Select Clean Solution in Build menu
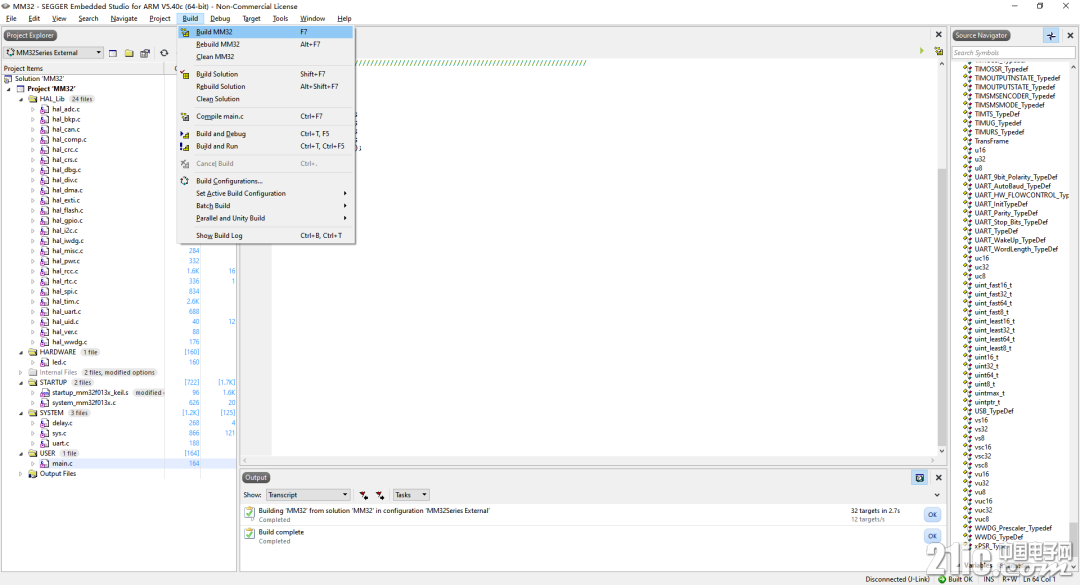This screenshot has height=585, width=1080. [x=266, y=99]
